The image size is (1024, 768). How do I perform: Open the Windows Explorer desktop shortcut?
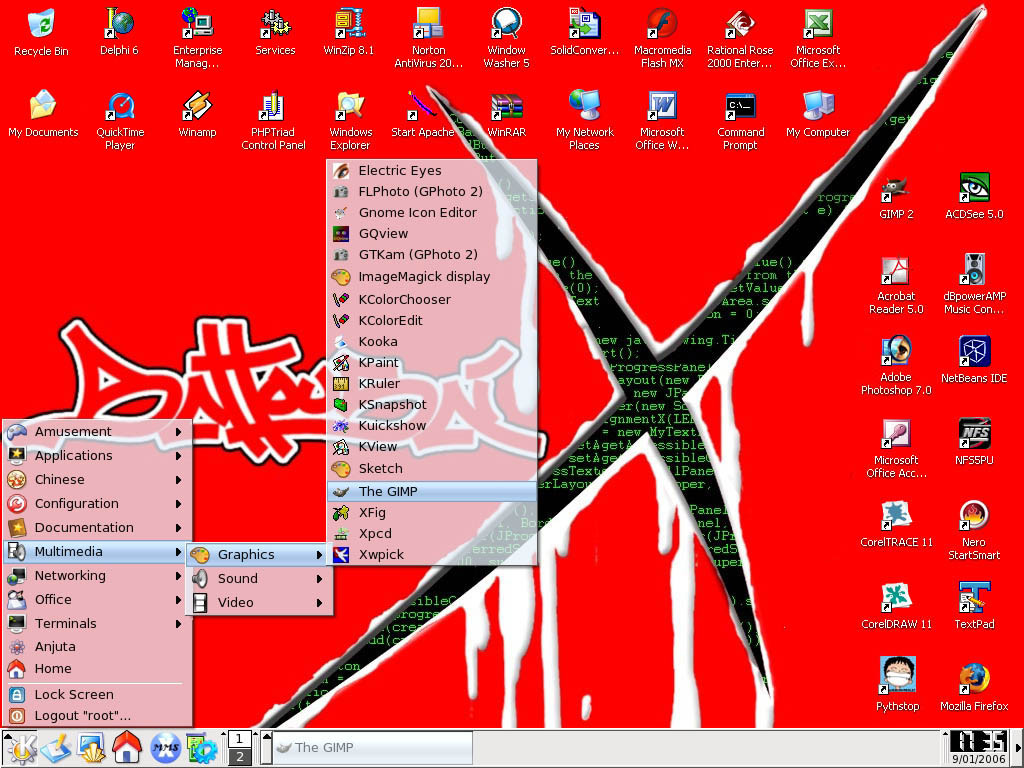coord(350,121)
